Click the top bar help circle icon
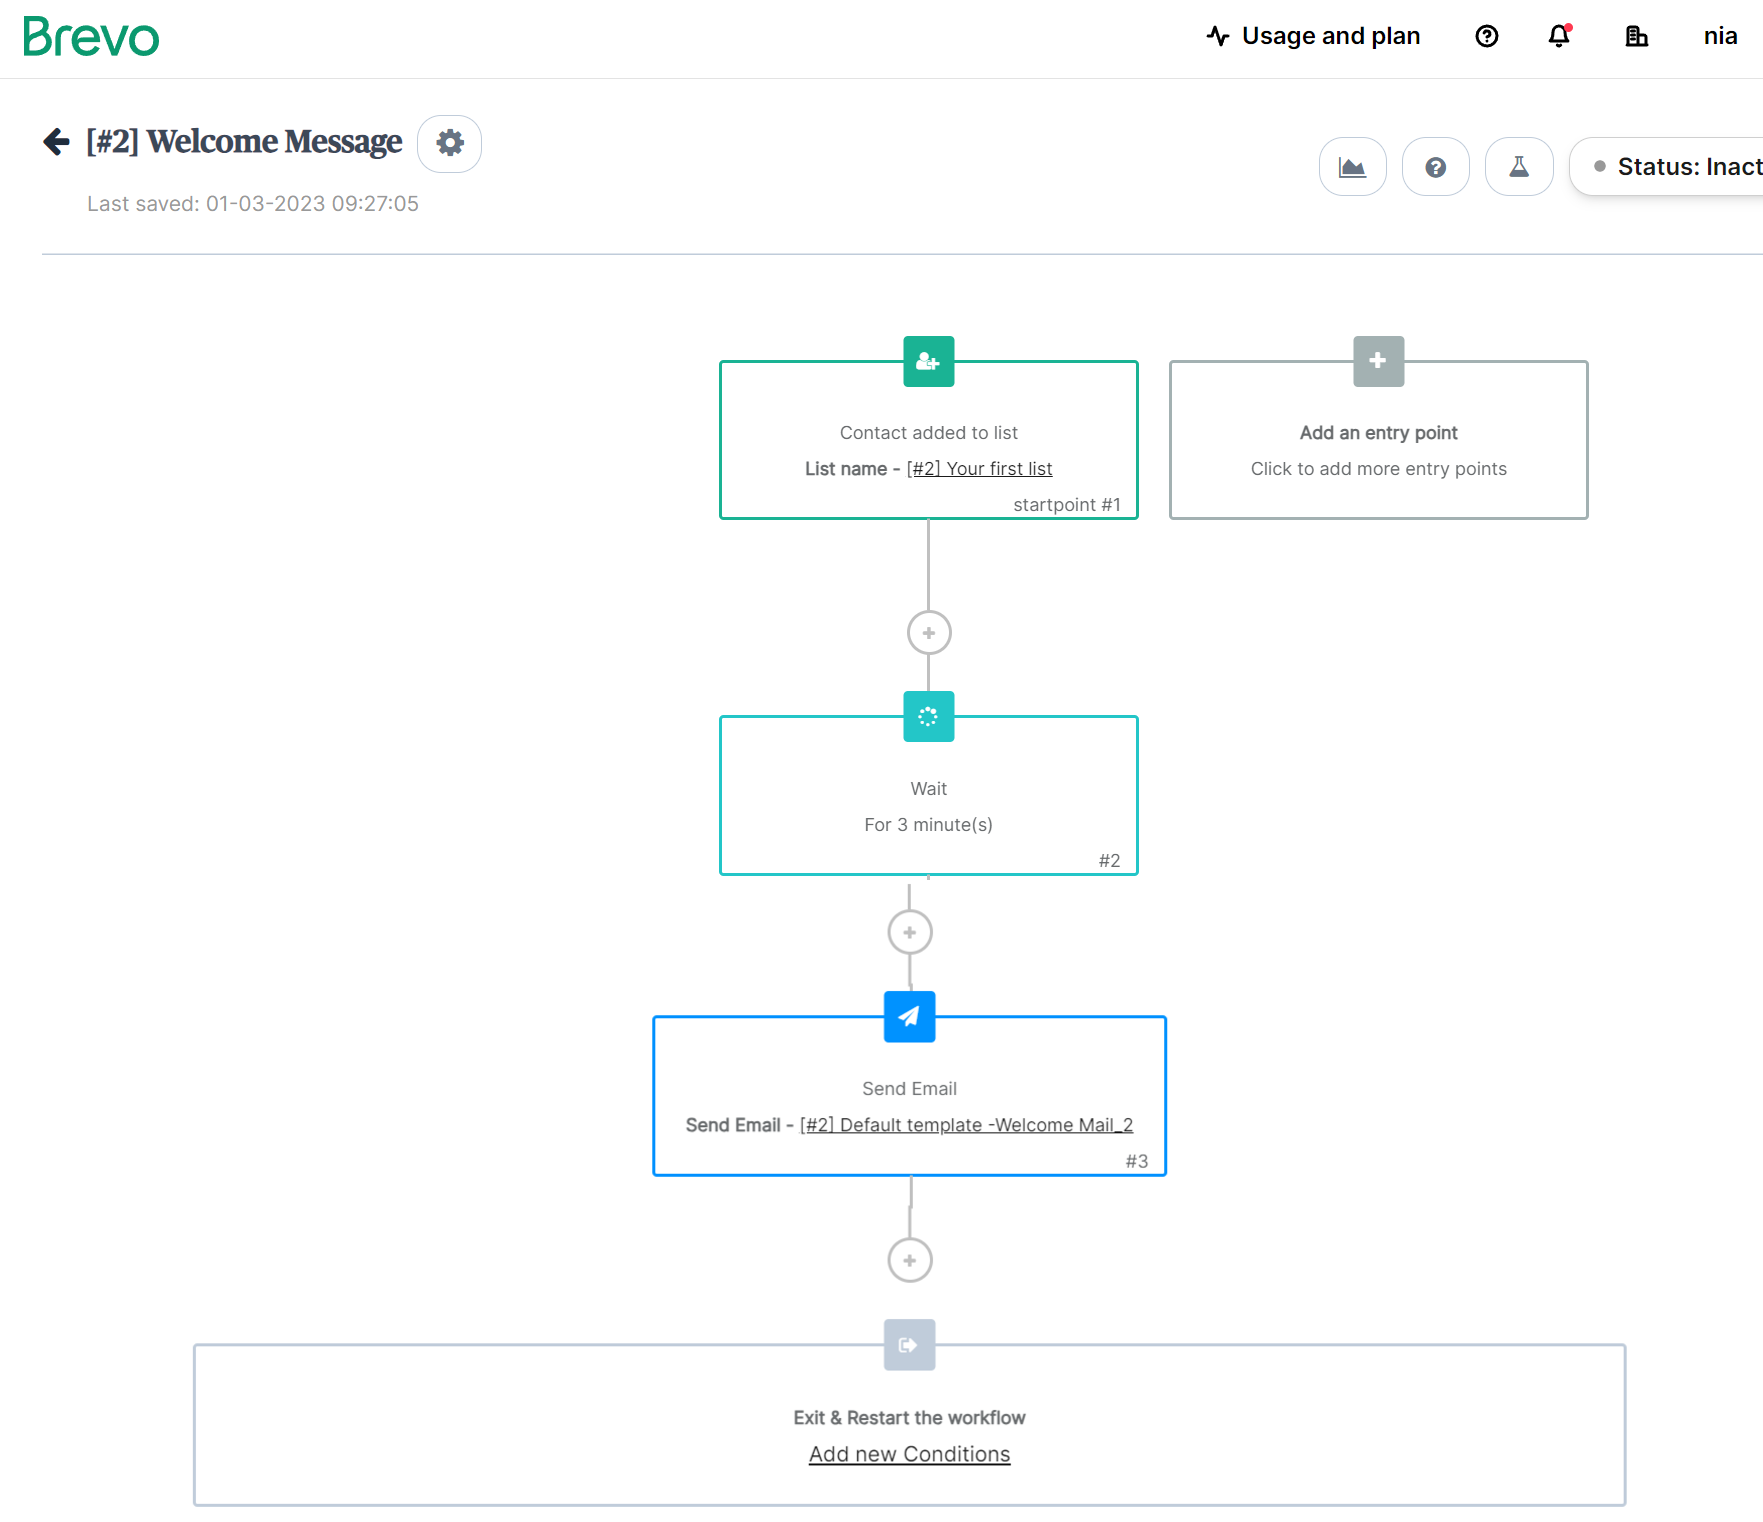Viewport: 1763px width, 1522px height. click(x=1486, y=37)
